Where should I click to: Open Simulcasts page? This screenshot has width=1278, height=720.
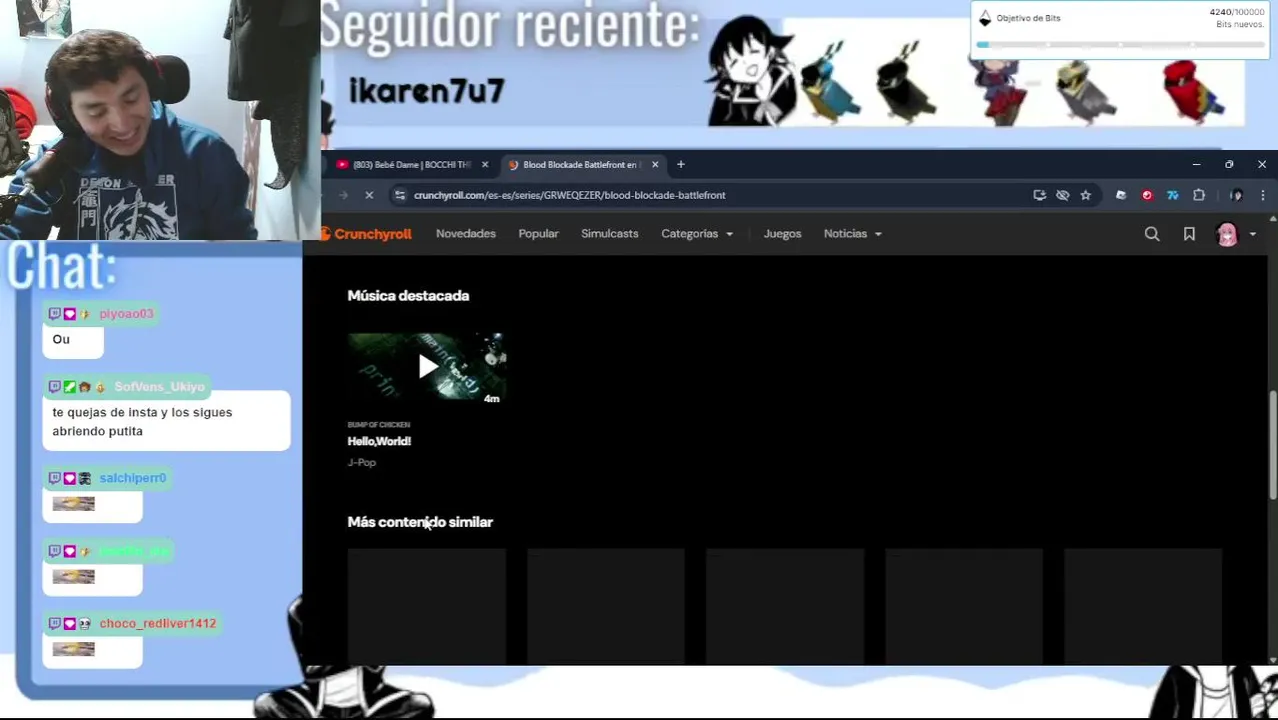coord(610,234)
